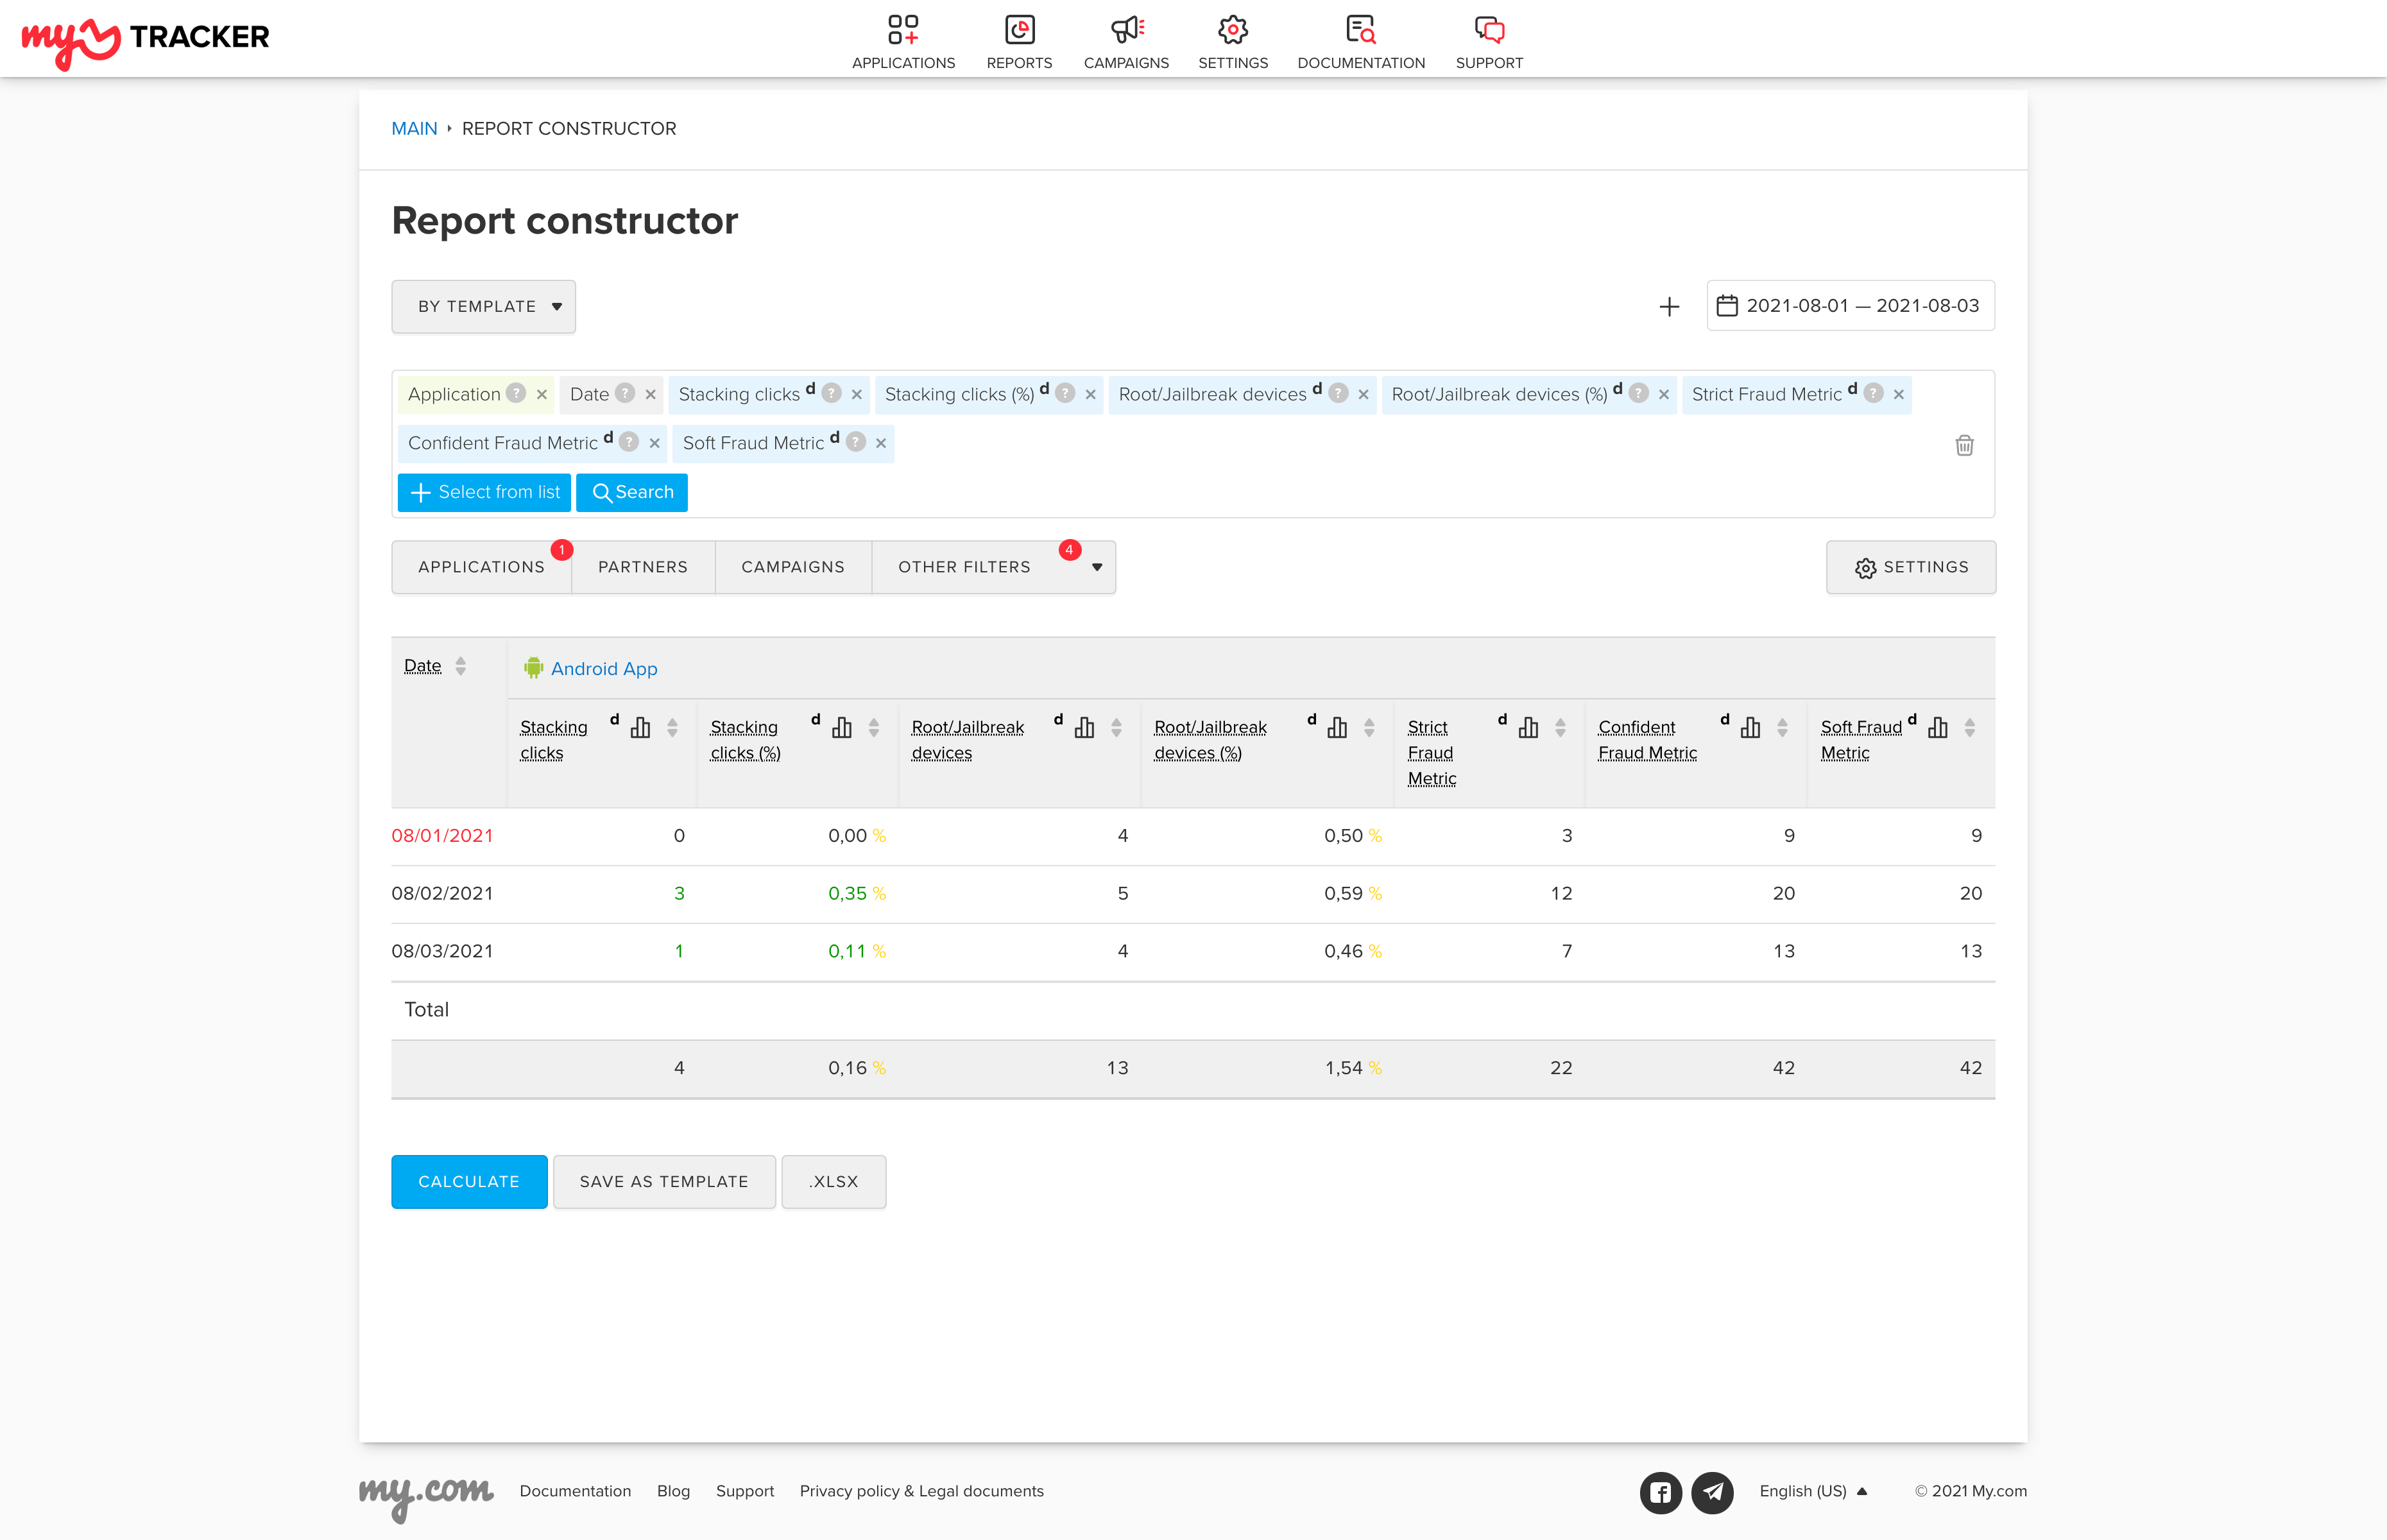Remove the Date chip
Image resolution: width=2387 pixels, height=1540 pixels.
(x=650, y=395)
